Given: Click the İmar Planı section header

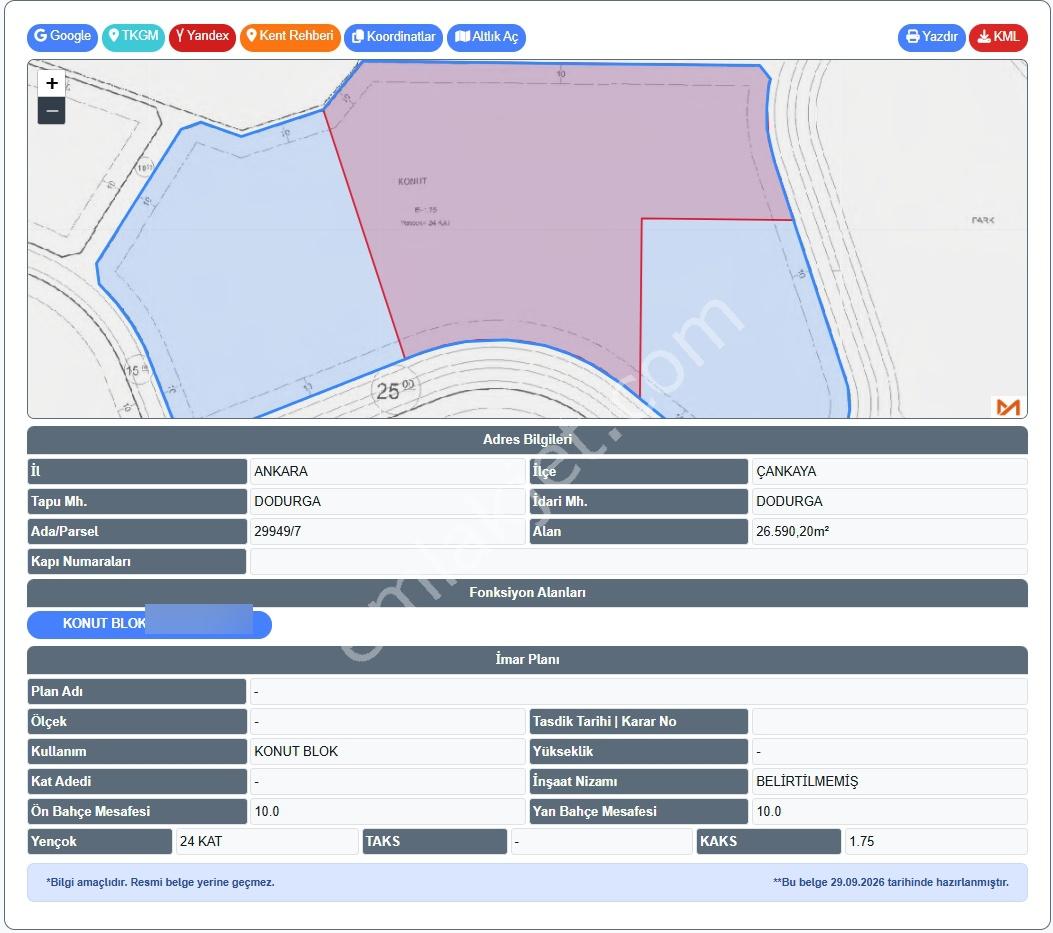Looking at the screenshot, I should click(x=527, y=660).
